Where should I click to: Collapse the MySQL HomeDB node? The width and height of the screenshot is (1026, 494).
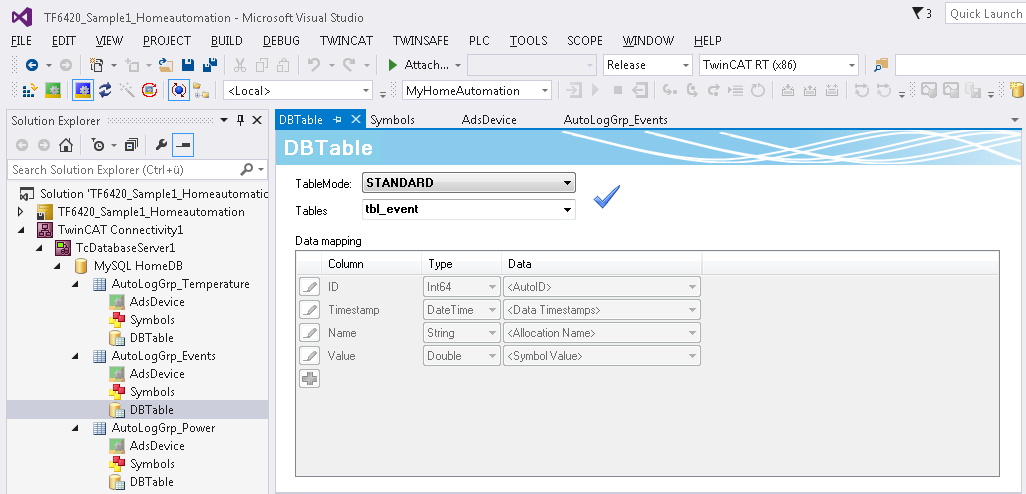[58, 266]
